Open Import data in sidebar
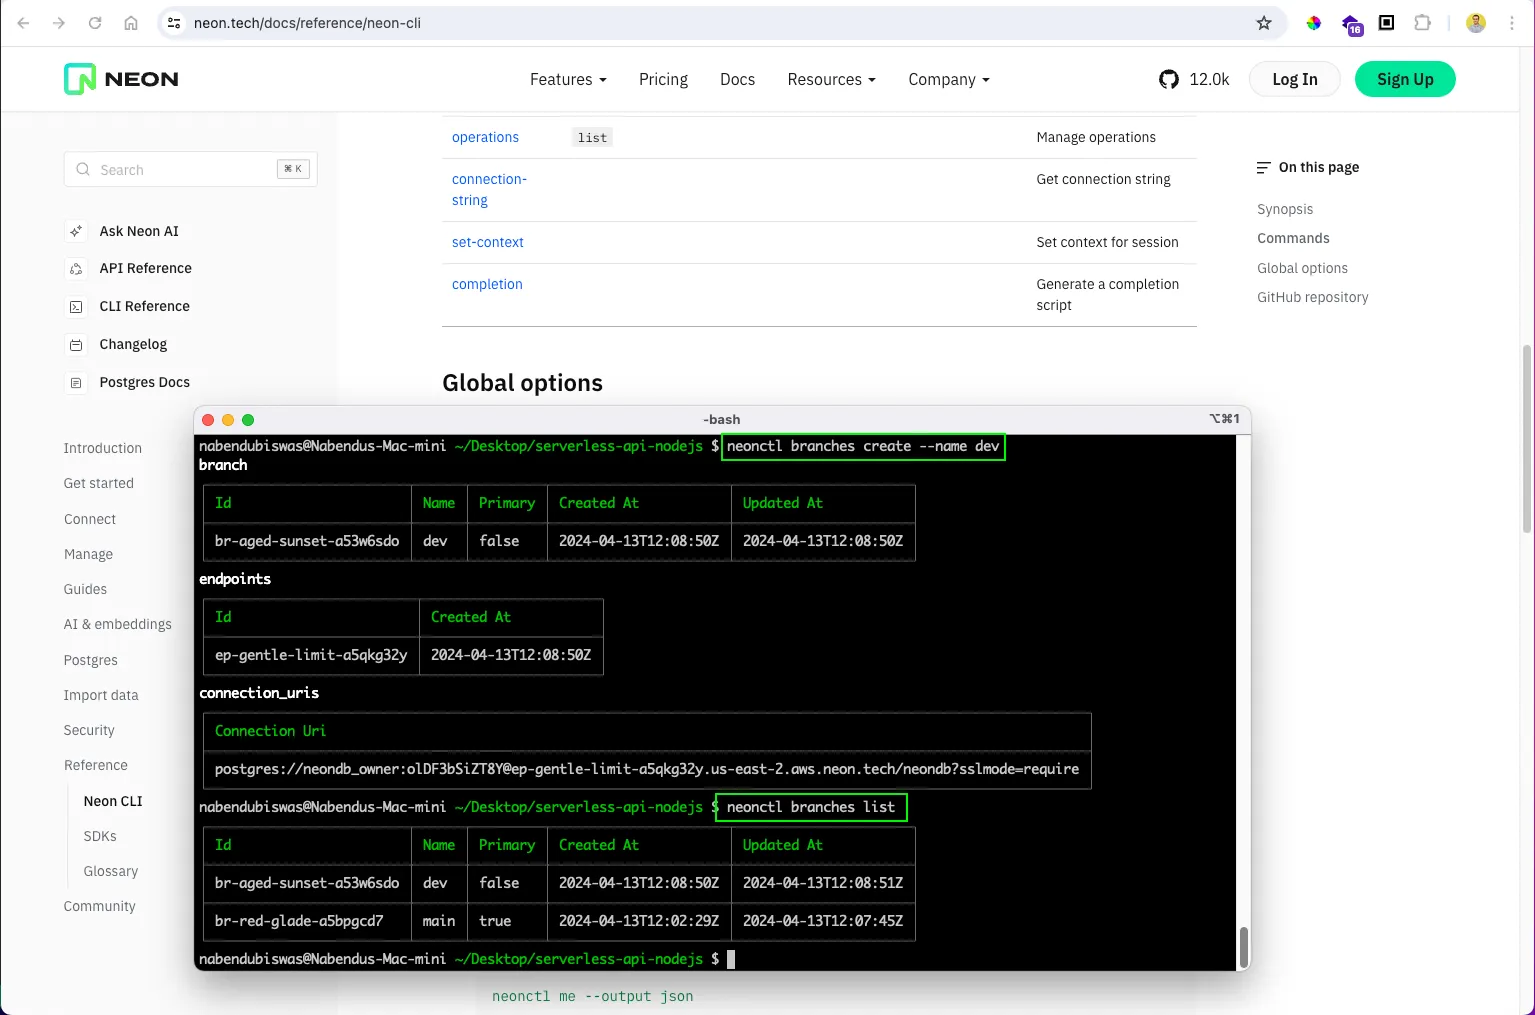This screenshot has height=1015, width=1535. click(101, 695)
